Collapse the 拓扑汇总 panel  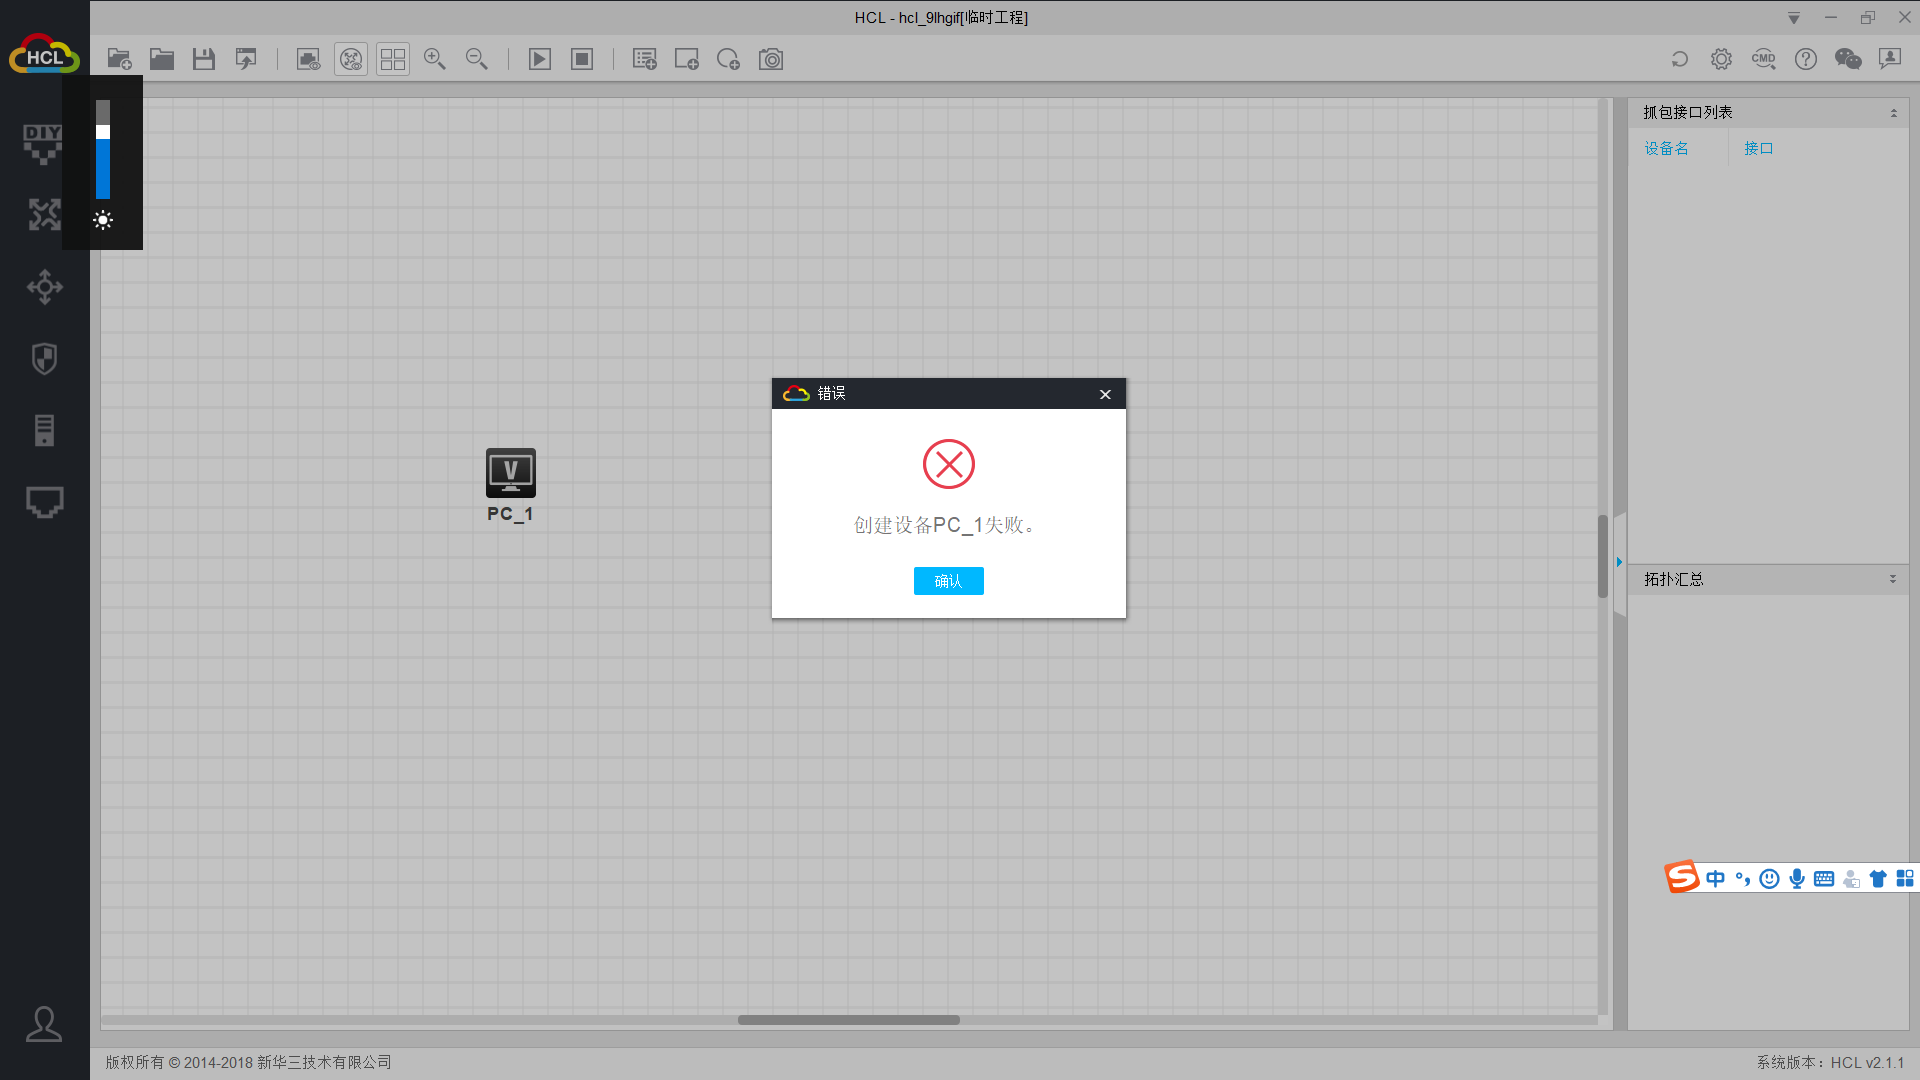[1892, 580]
